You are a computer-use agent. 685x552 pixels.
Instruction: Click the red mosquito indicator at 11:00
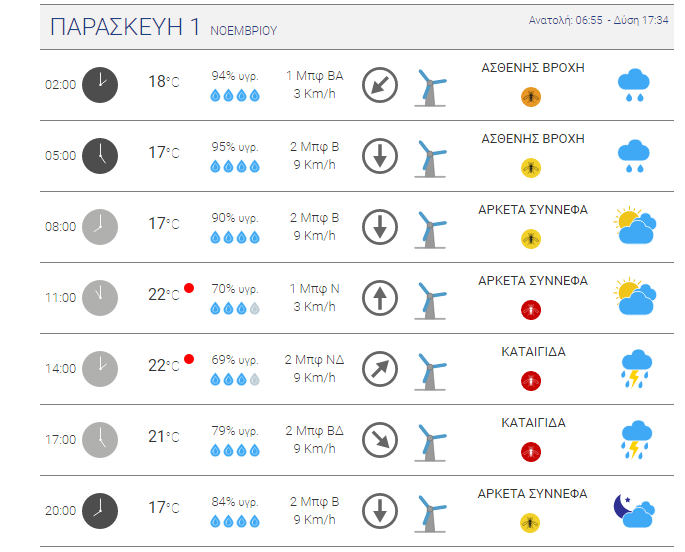531,310
